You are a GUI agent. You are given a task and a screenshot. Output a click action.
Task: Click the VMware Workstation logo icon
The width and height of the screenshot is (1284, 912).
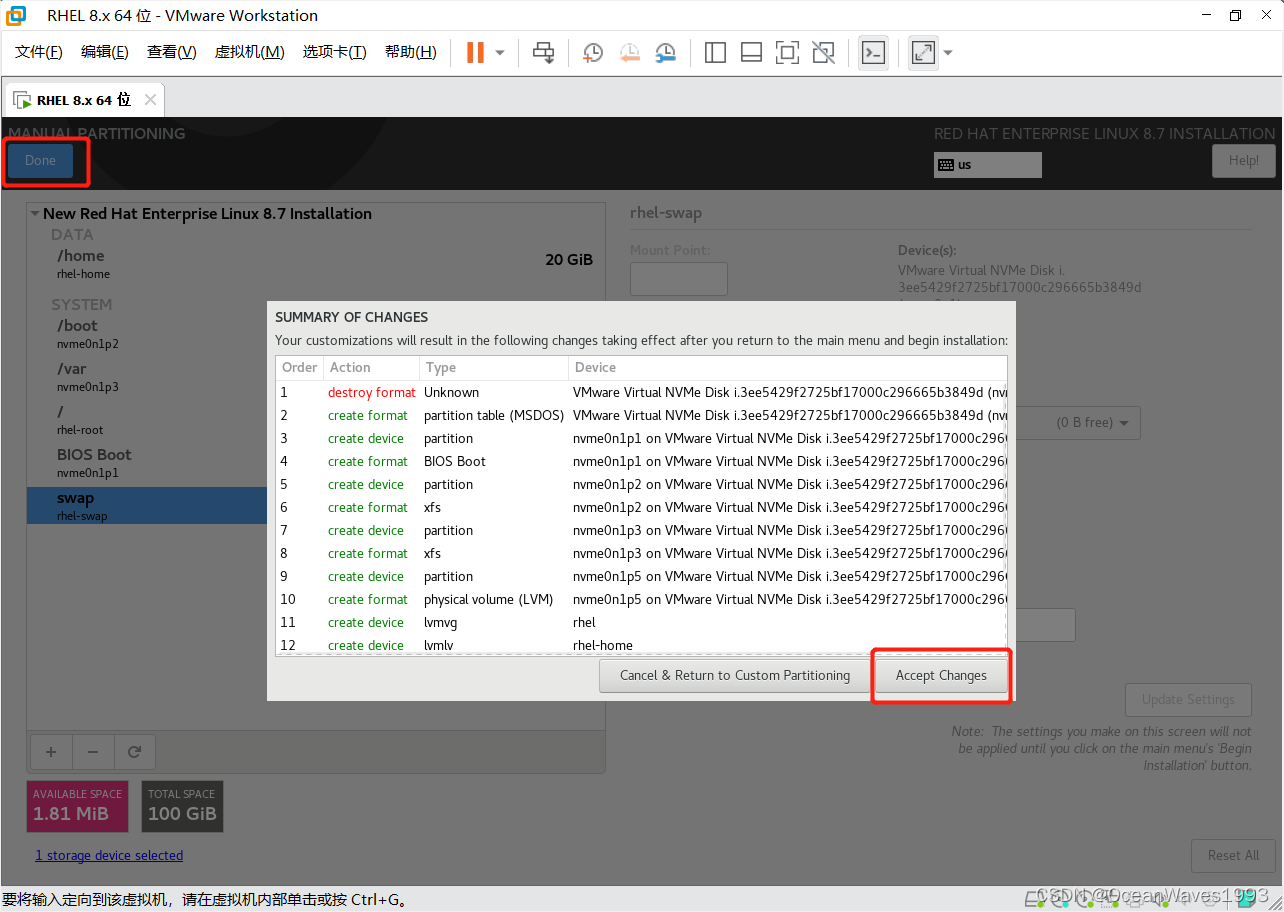tap(16, 15)
